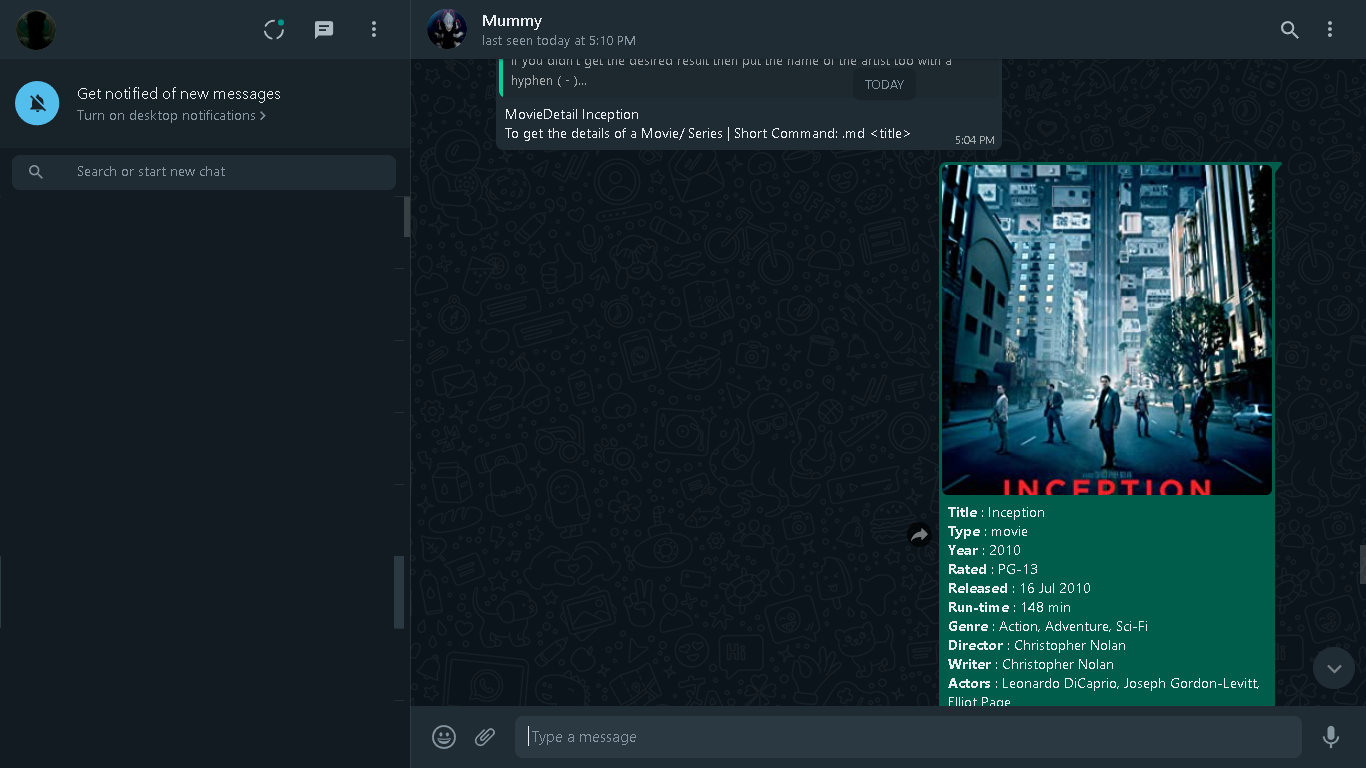
Task: Click the 'MovieDetail Inception' message text
Action: (x=572, y=114)
